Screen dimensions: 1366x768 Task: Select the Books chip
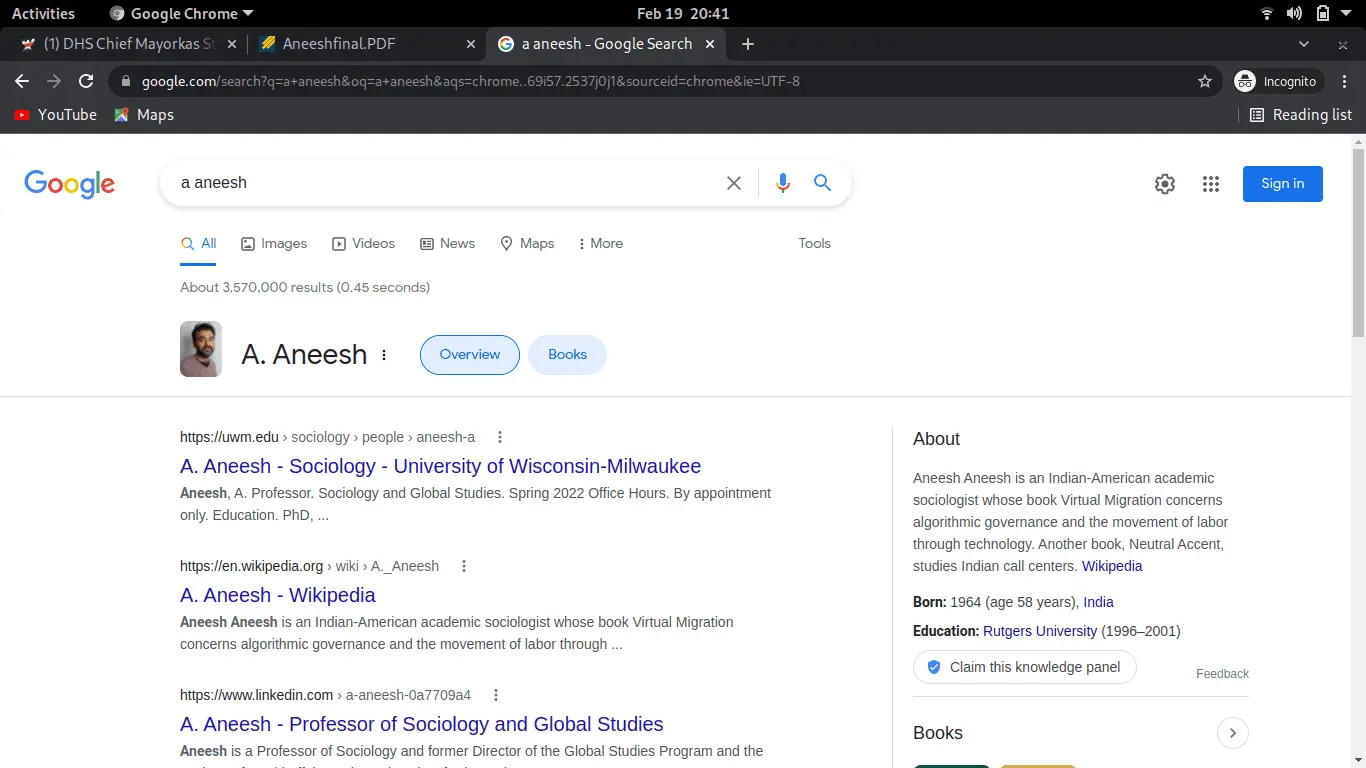(567, 355)
